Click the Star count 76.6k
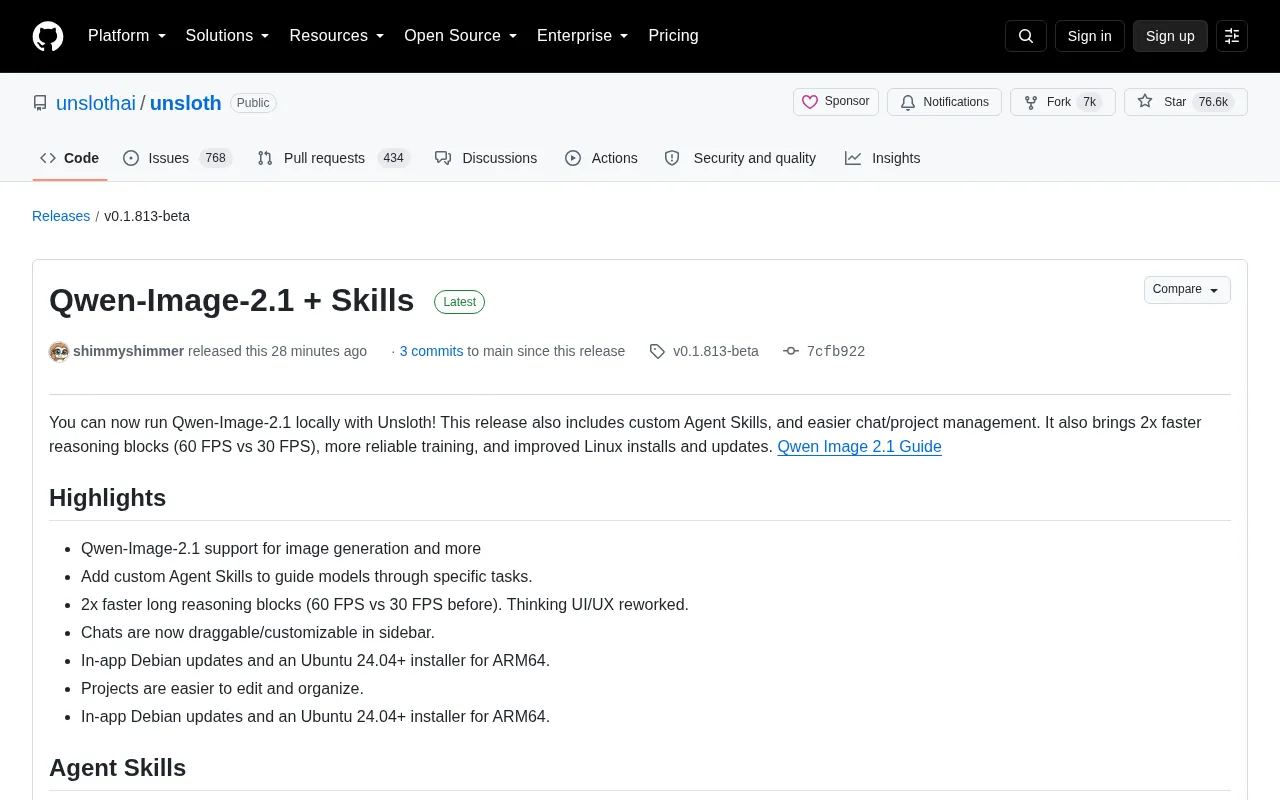This screenshot has width=1280, height=800. pyautogui.click(x=1213, y=102)
